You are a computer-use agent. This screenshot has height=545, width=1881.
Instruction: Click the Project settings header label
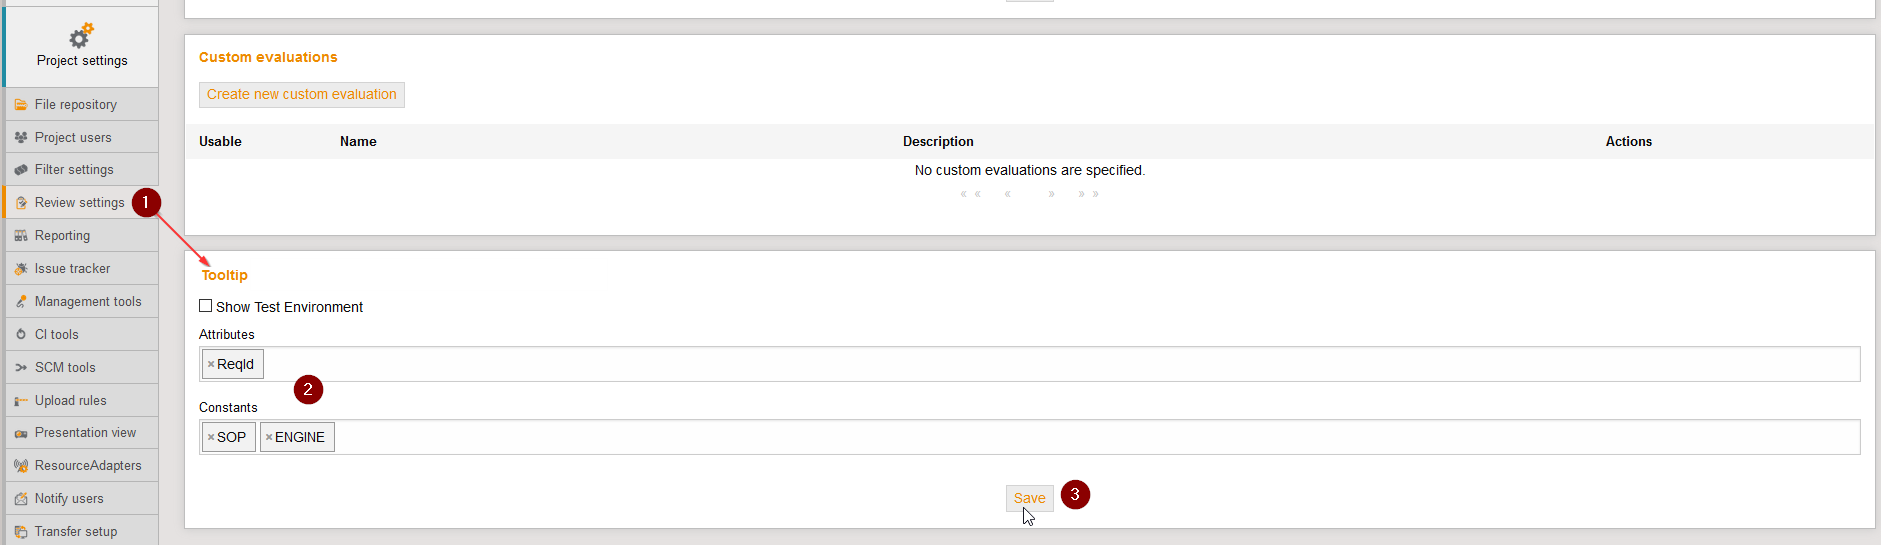point(82,61)
